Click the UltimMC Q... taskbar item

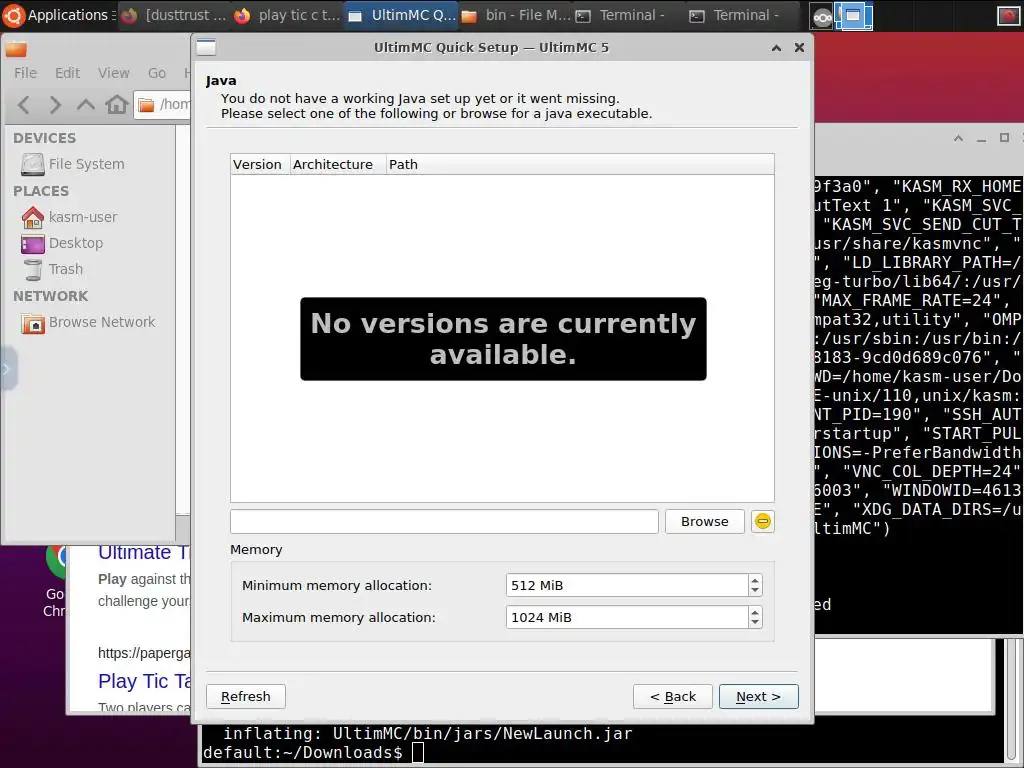tap(402, 15)
